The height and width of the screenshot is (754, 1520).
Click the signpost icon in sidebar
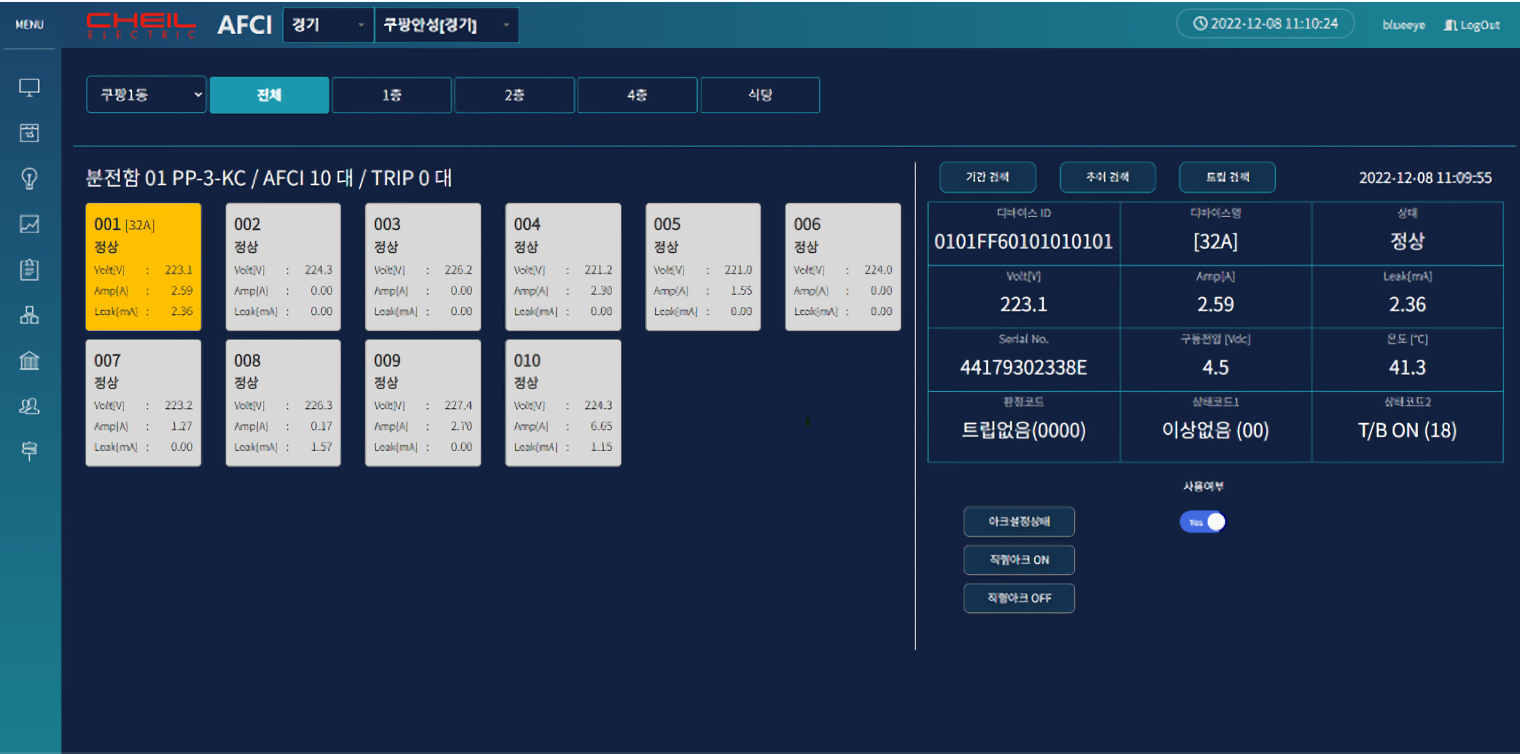pyautogui.click(x=29, y=451)
